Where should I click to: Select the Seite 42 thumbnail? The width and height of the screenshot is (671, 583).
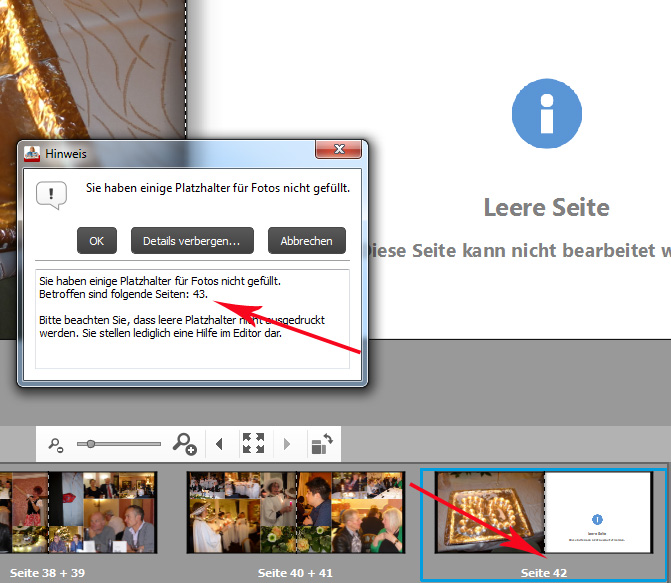543,512
